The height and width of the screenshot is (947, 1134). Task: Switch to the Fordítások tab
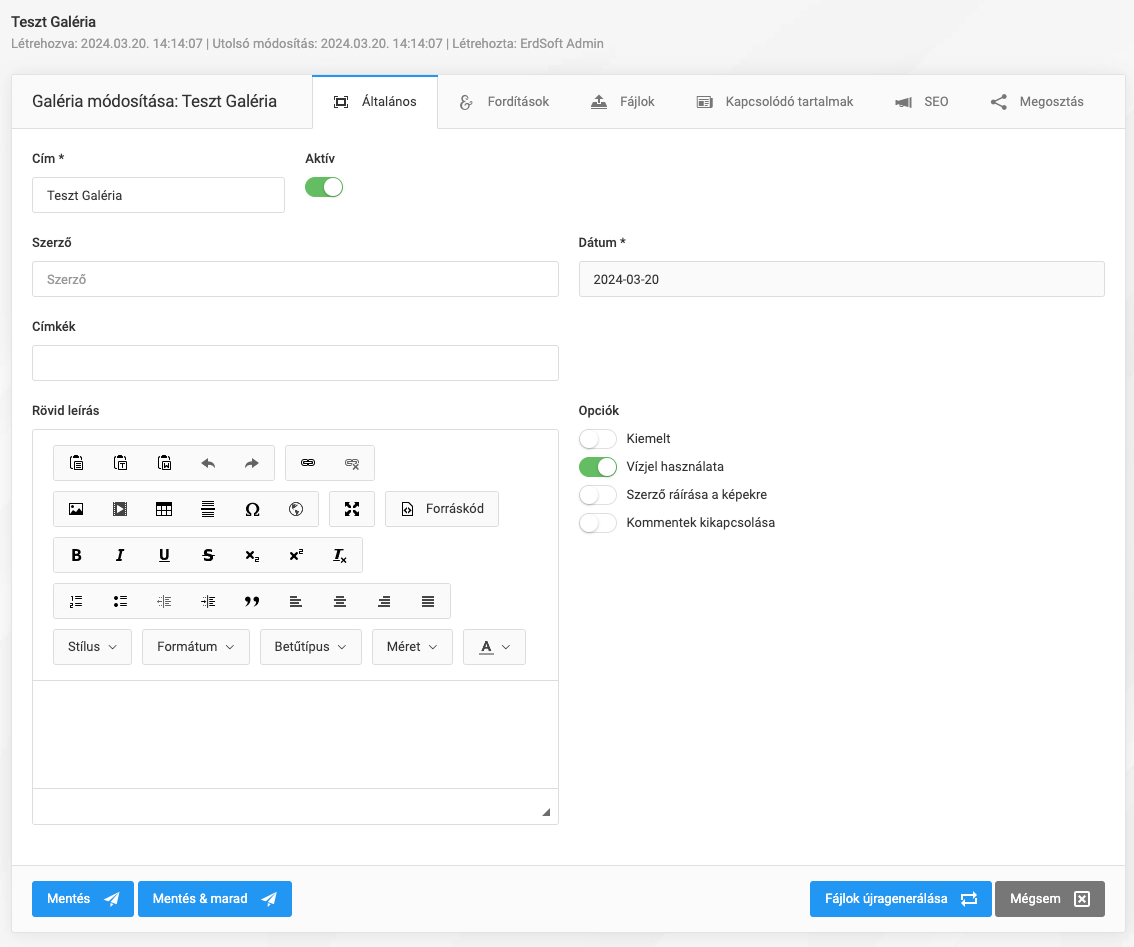click(x=505, y=102)
